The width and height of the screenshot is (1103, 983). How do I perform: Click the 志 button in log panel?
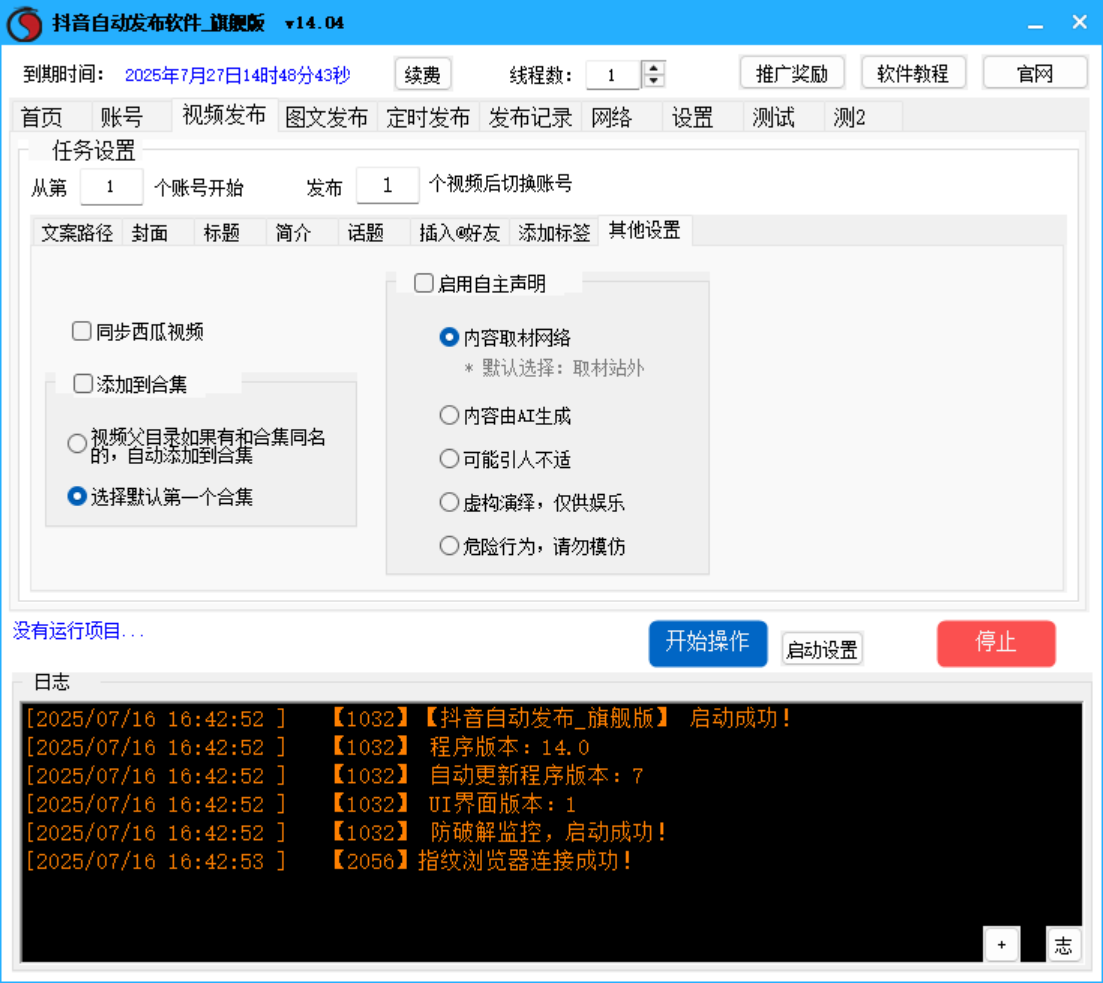click(1063, 944)
